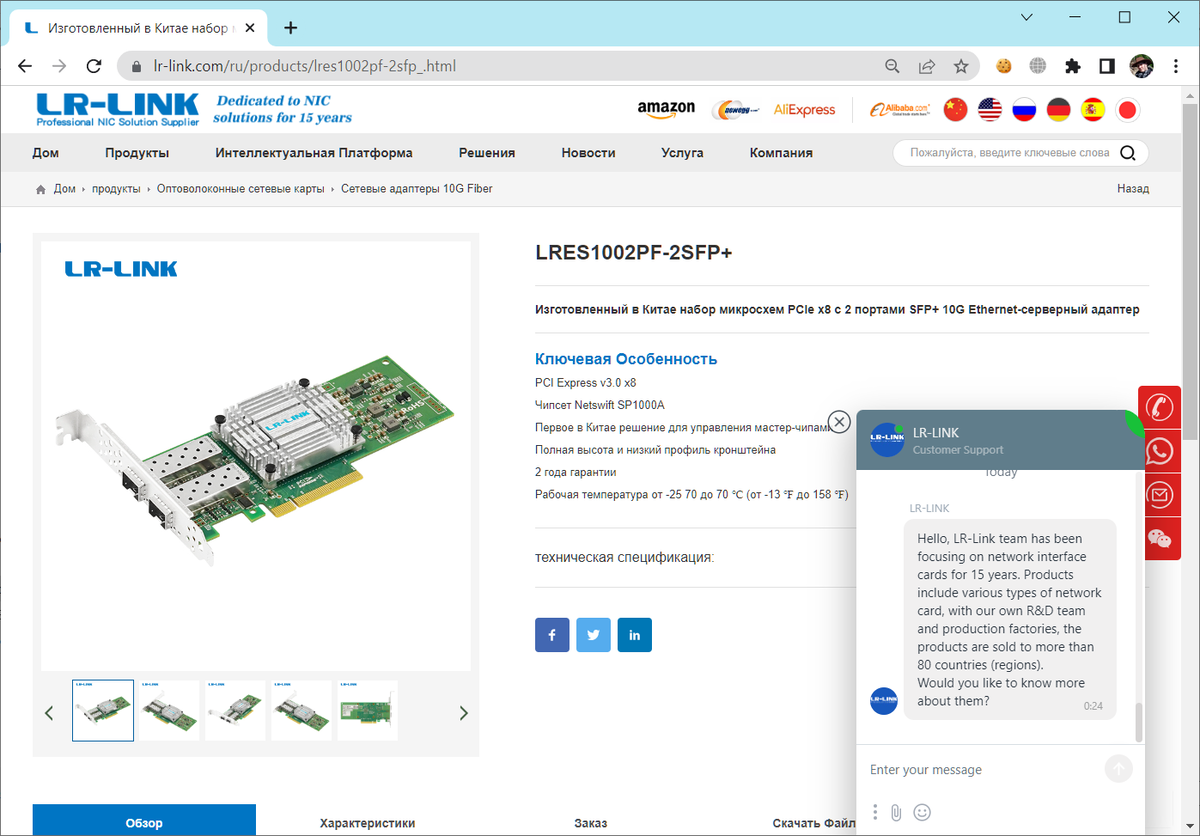Close the LR-LINK chat widget
Viewport: 1200px width, 836px height.
point(840,422)
